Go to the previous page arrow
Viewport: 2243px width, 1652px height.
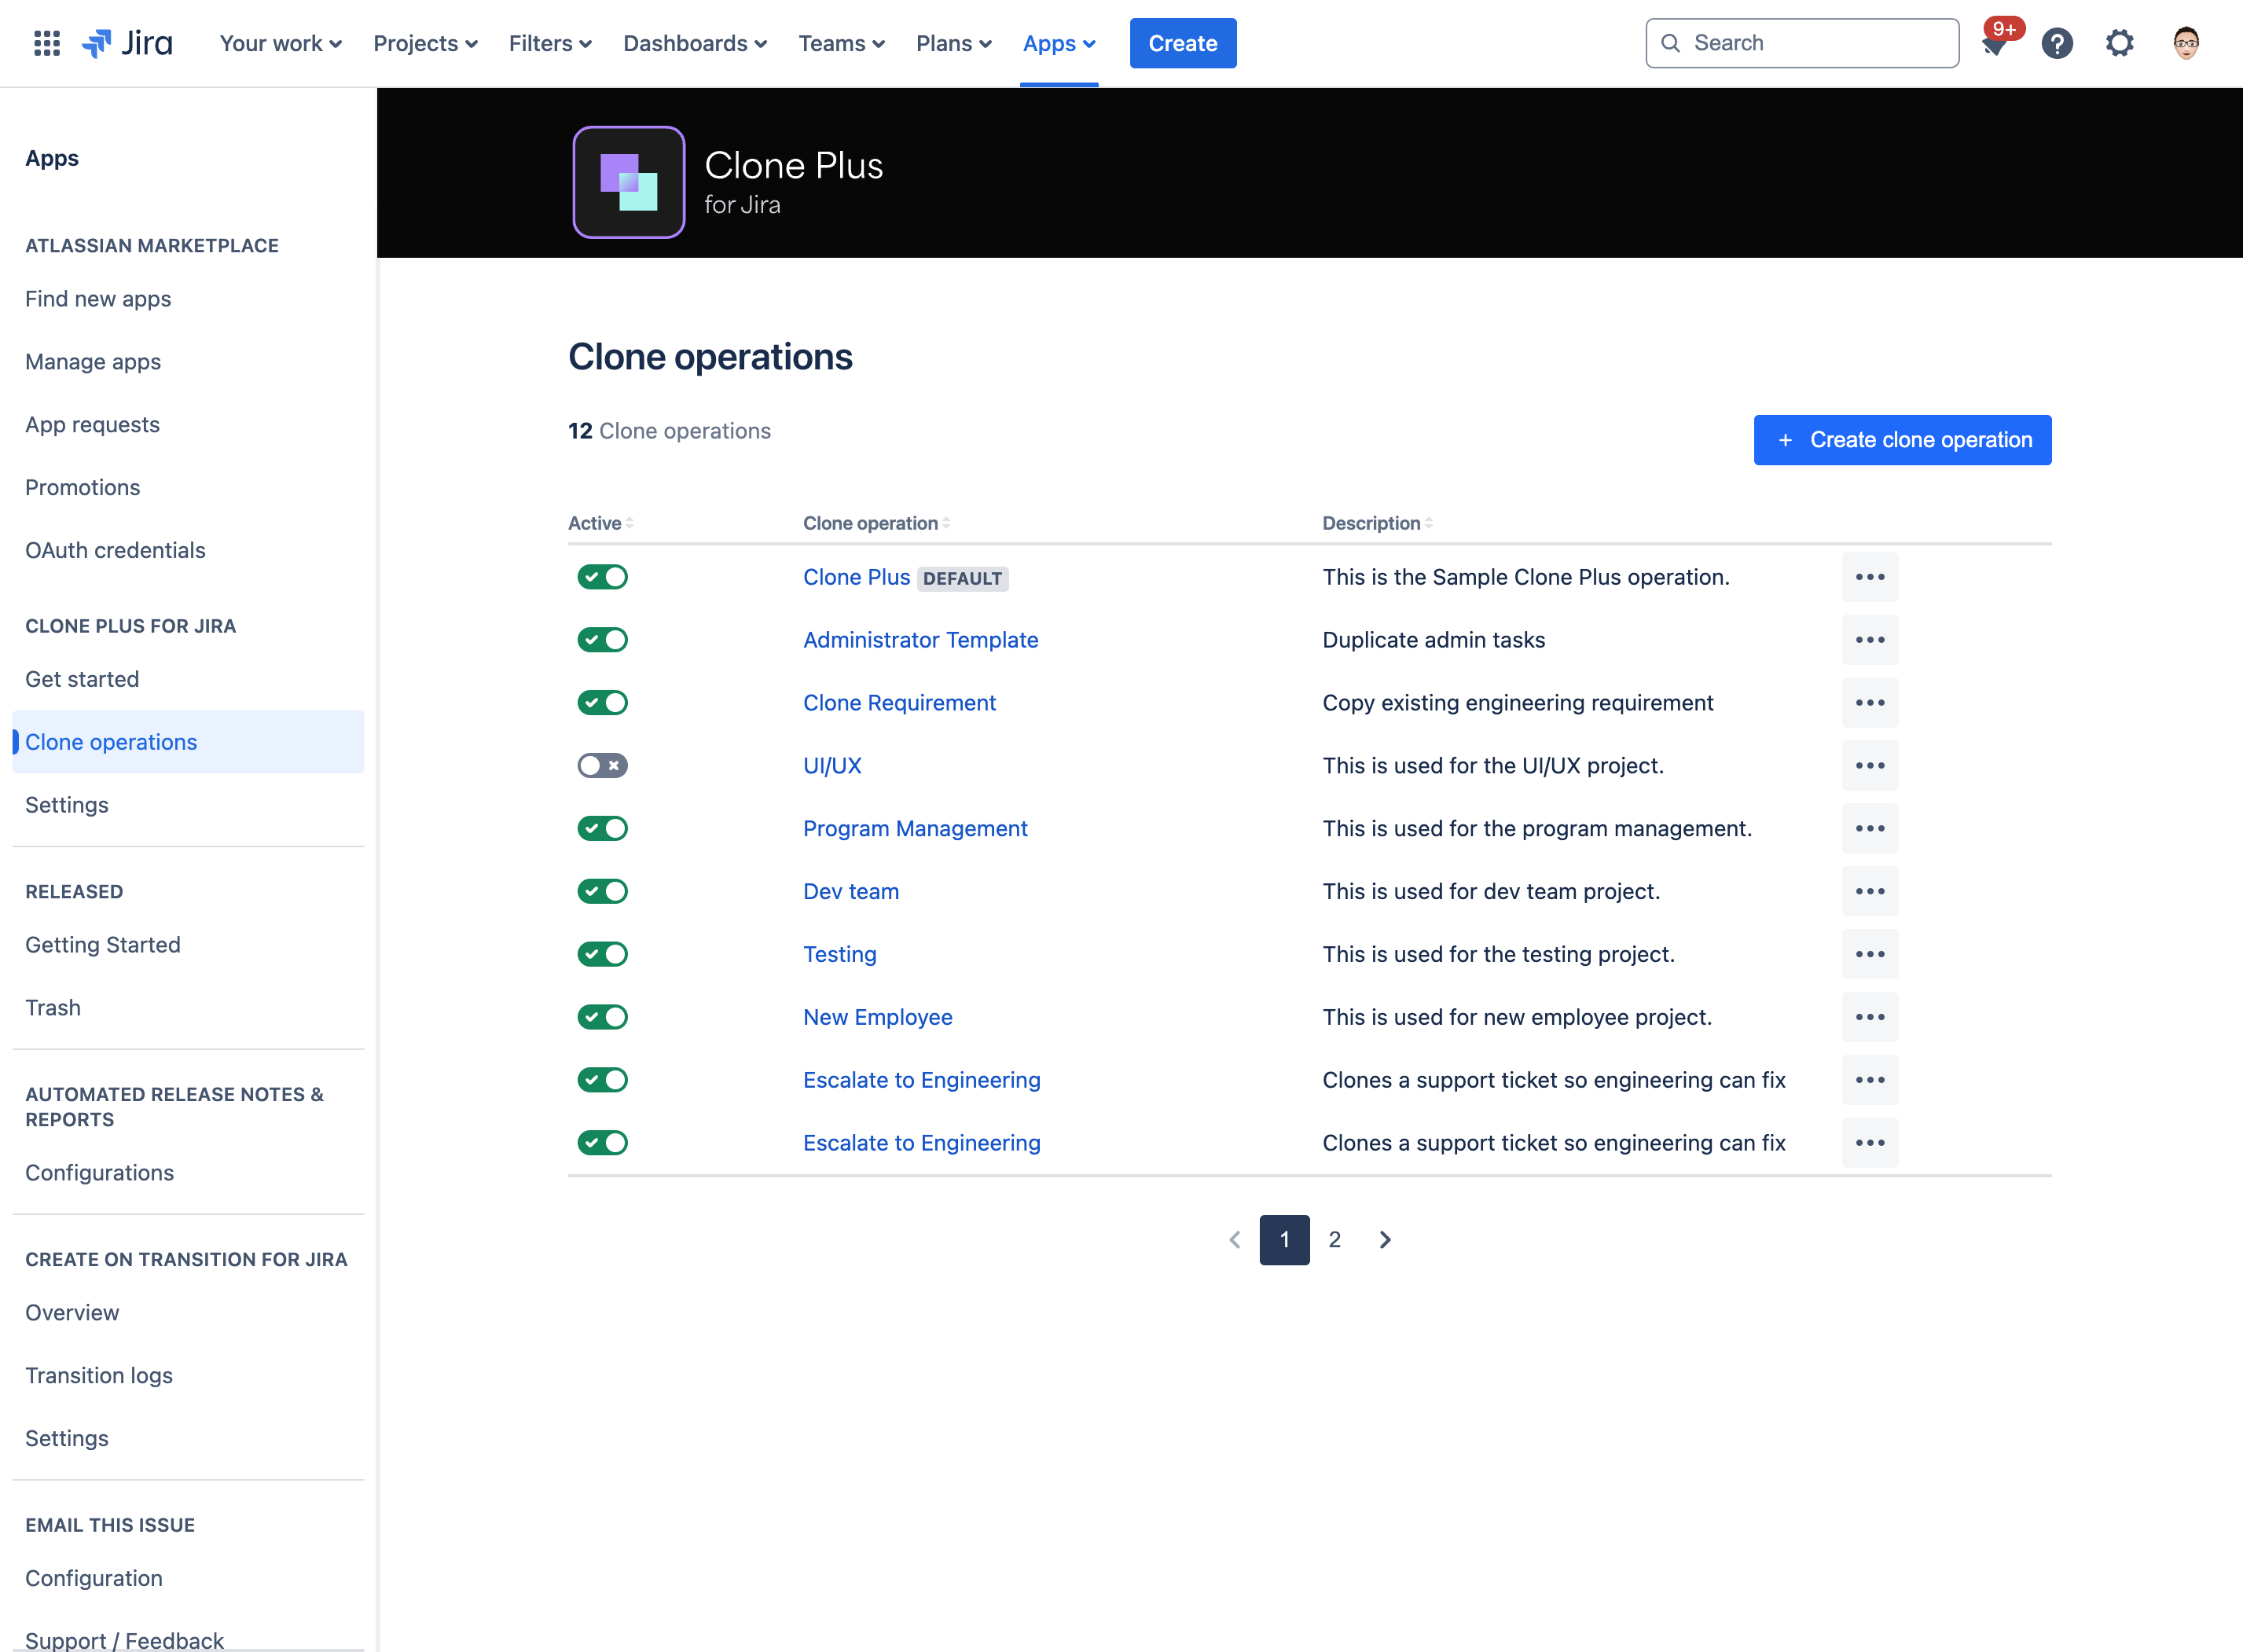(x=1235, y=1240)
